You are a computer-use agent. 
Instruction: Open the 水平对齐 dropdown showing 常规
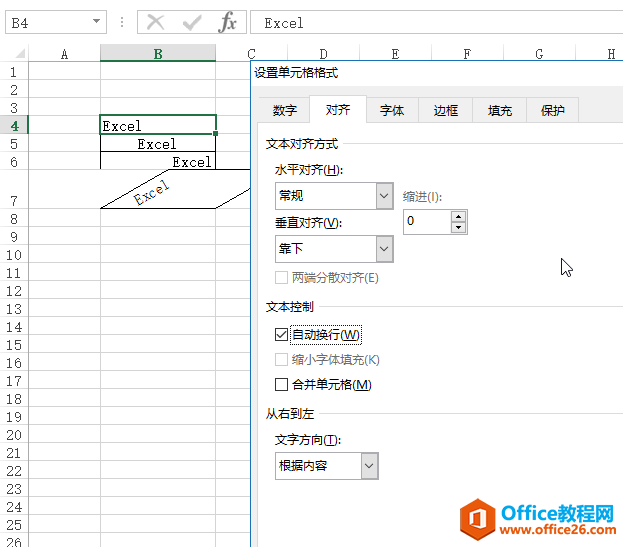point(334,196)
